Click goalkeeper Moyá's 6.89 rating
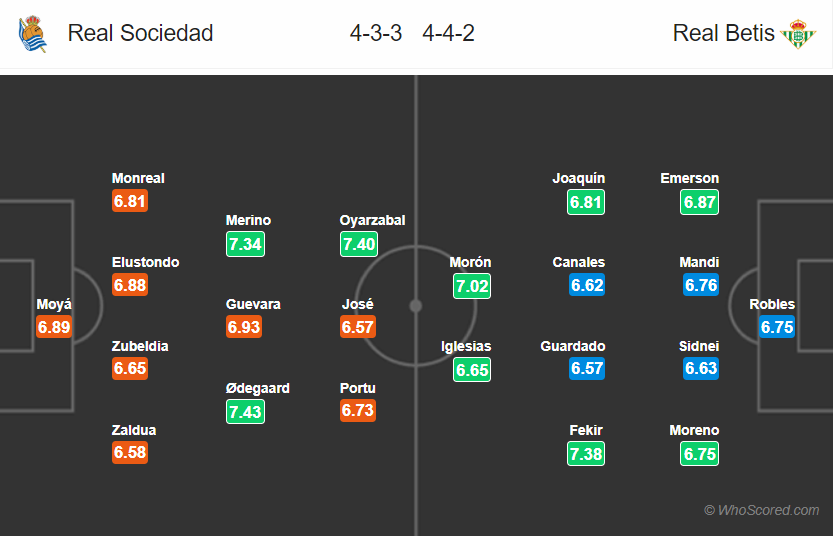This screenshot has height=536, width=835. 54,327
